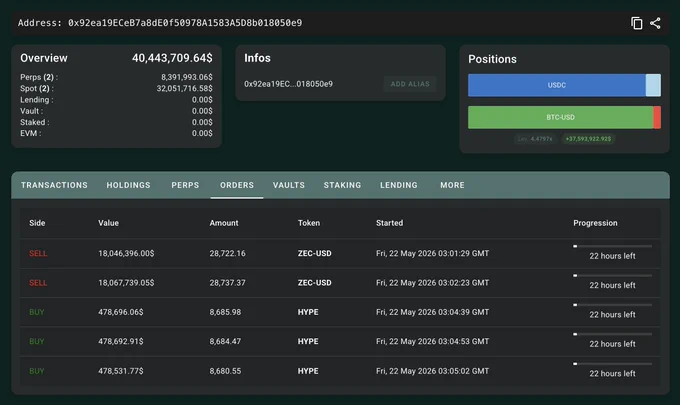Click HYPE token of the 03:05:02 order
The image size is (680, 405).
click(308, 371)
